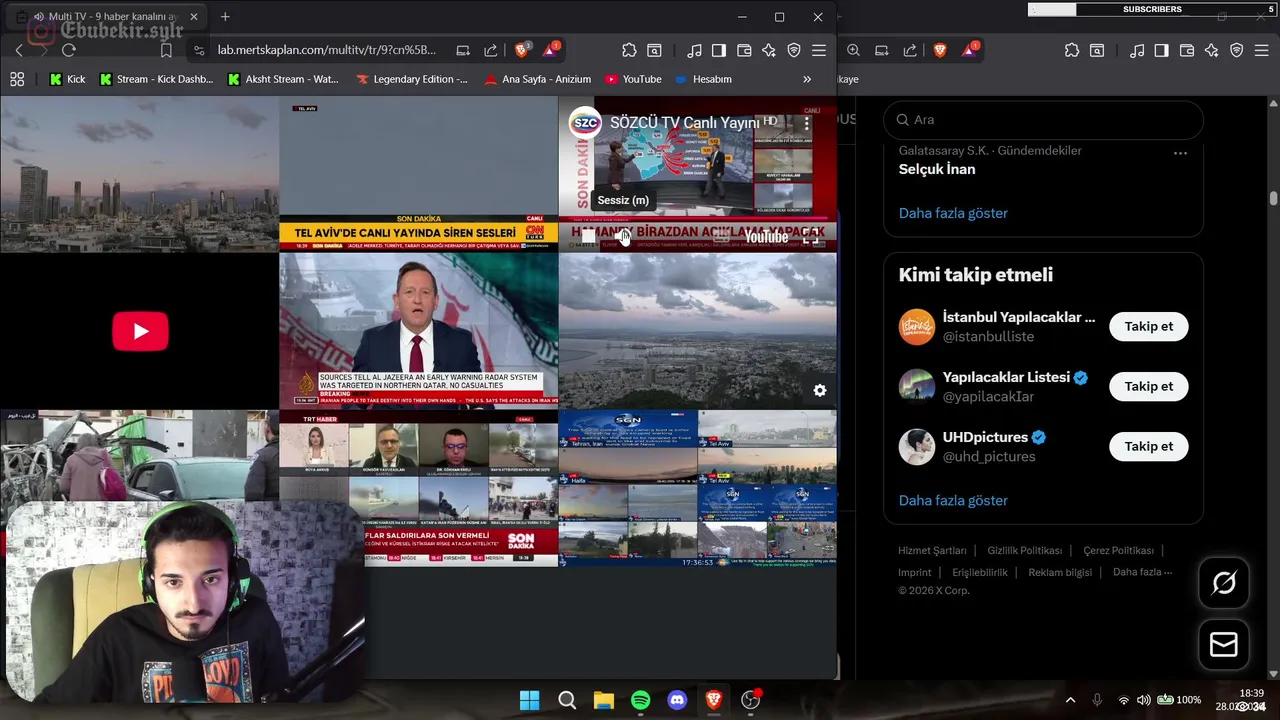The width and height of the screenshot is (1280, 720).
Task: Open Brave Playlist music icon in Multi TV window
Action: point(694,50)
